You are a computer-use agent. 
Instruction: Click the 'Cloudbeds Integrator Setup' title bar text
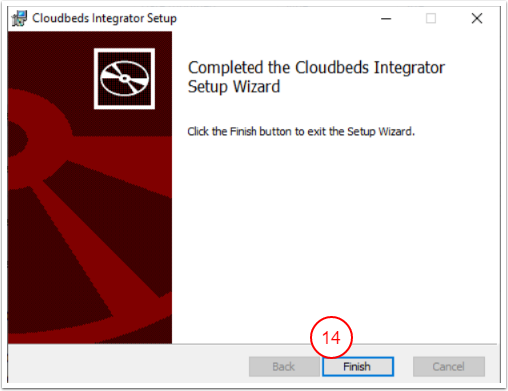[x=104, y=18]
